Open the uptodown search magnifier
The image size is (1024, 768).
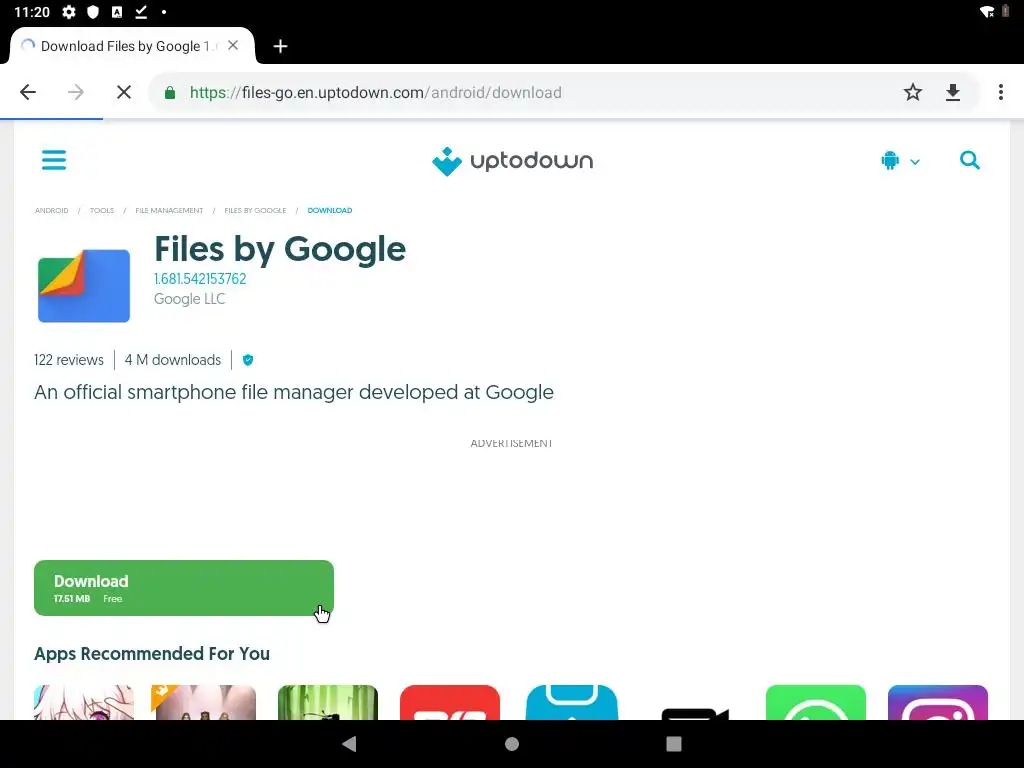tap(970, 160)
